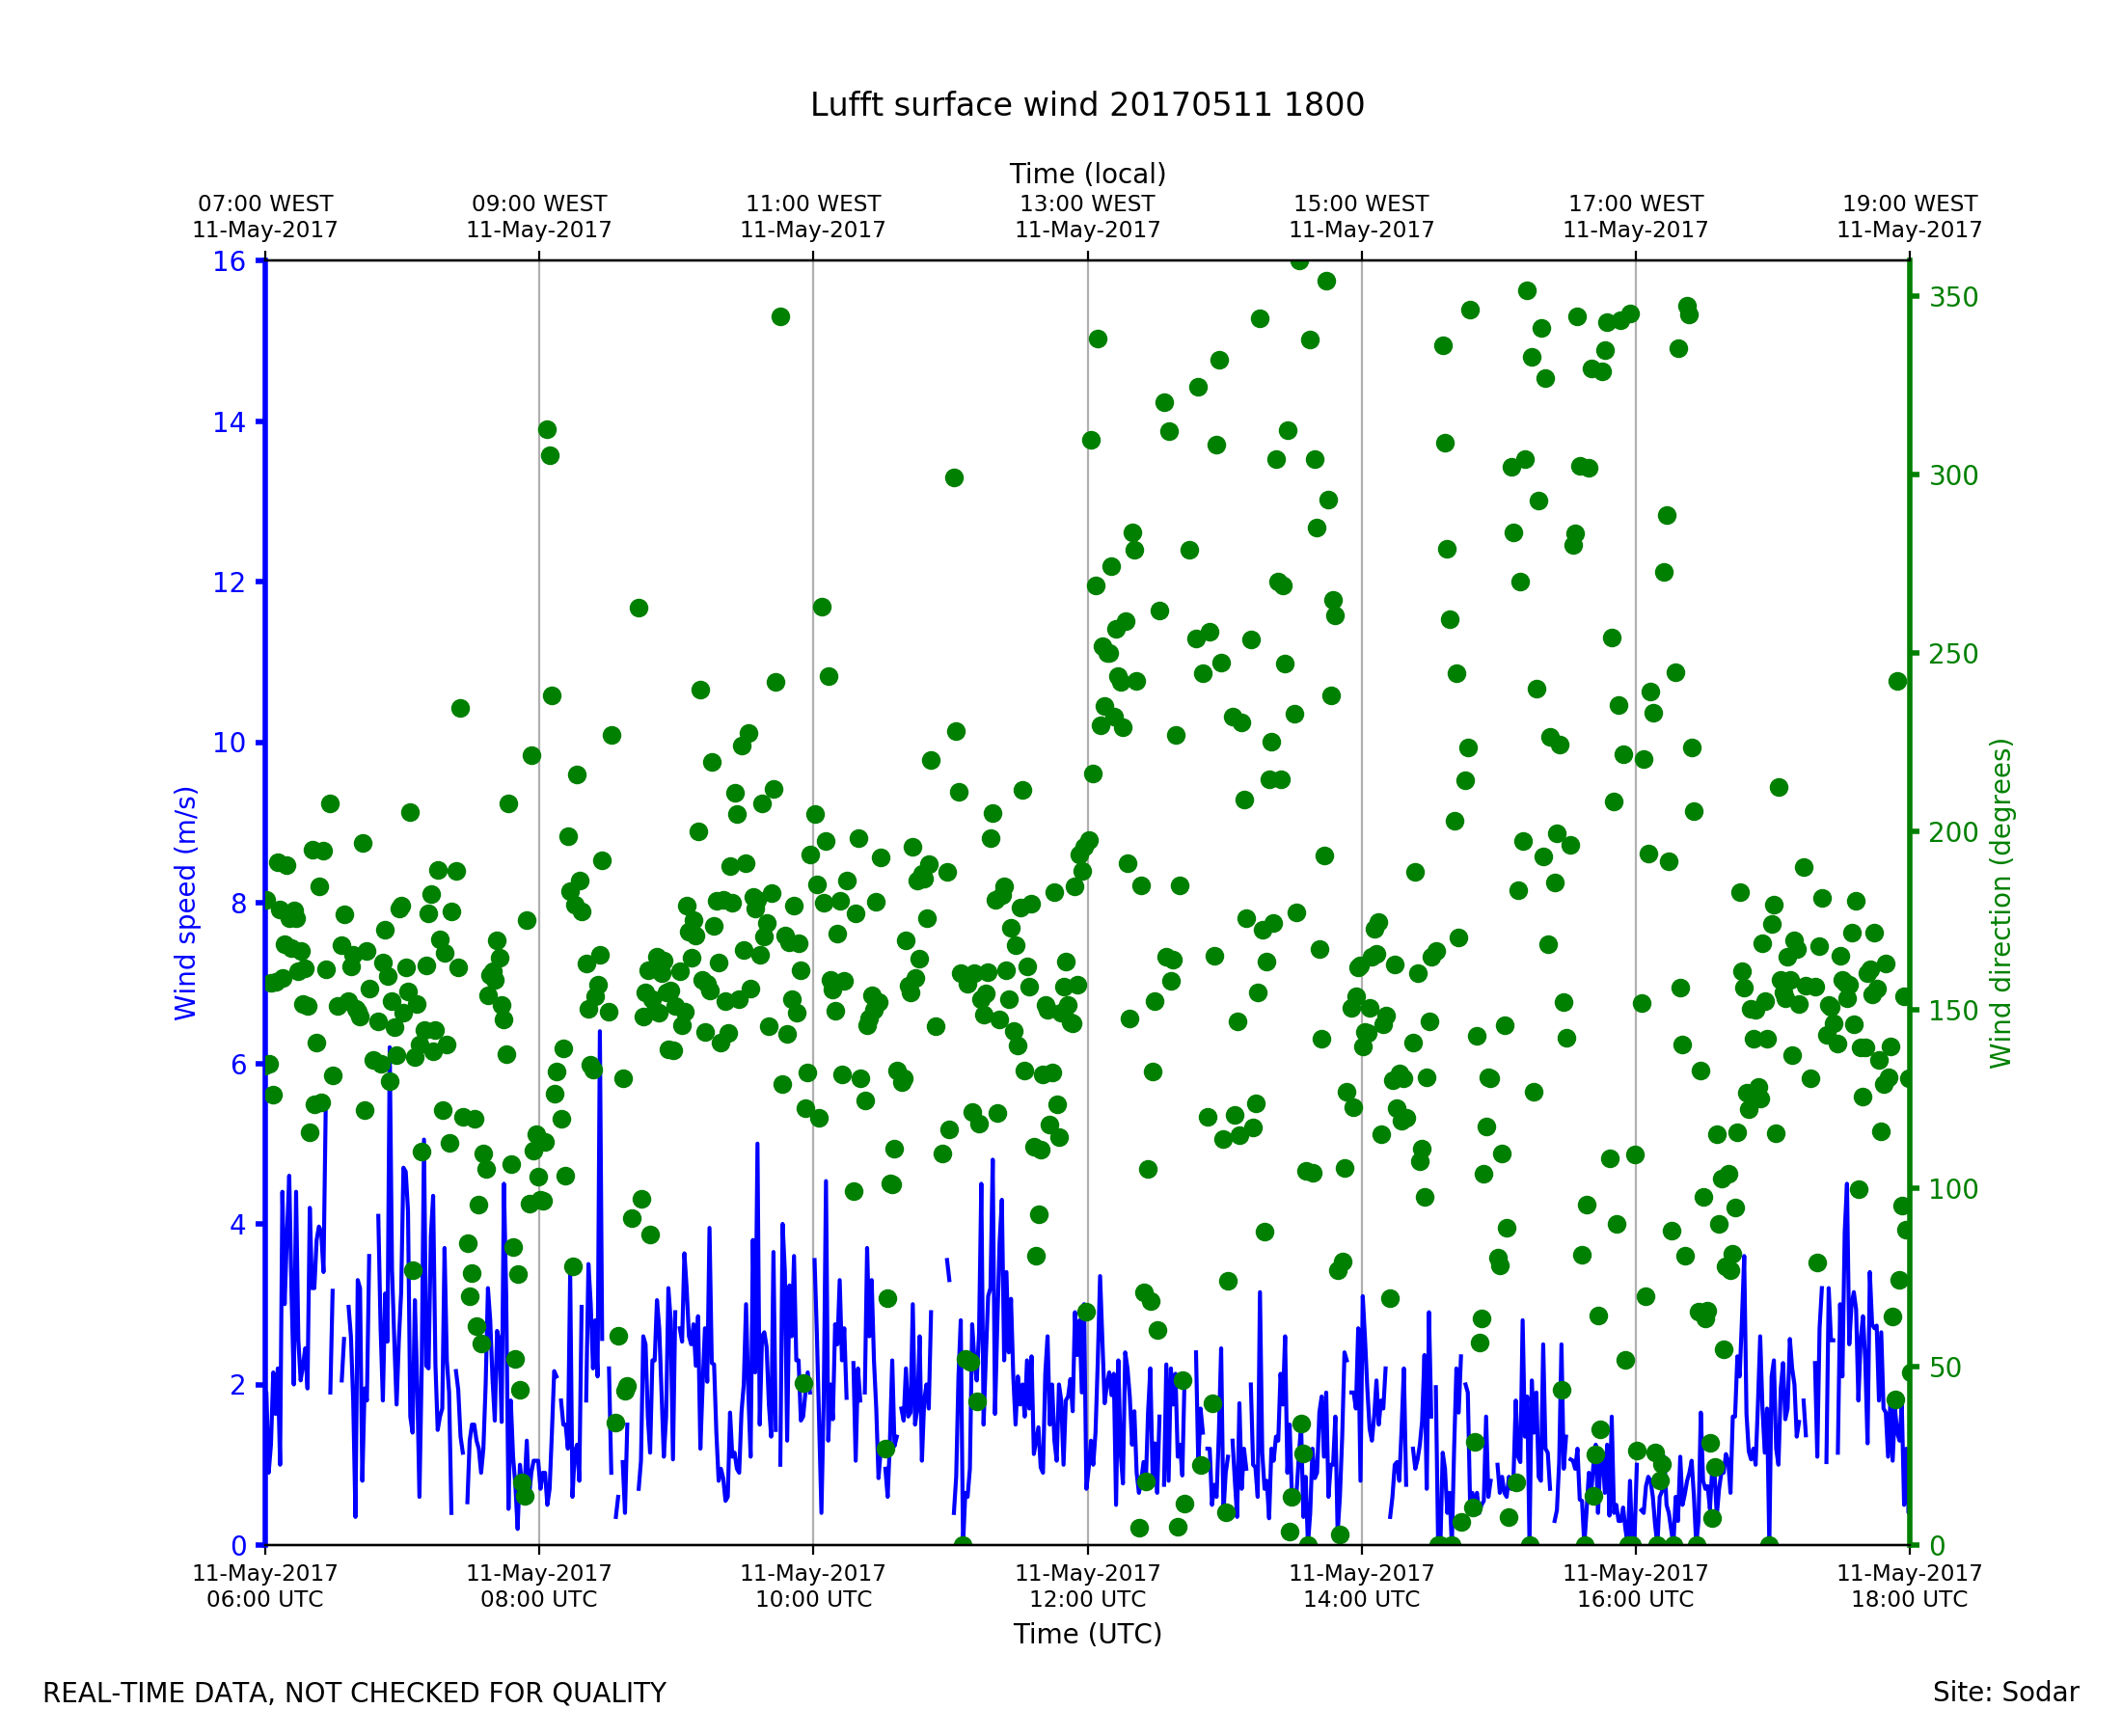This screenshot has height=1736, width=2122.
Task: Click the '16:00 UTC' bottom tick label
Action: (1635, 1599)
